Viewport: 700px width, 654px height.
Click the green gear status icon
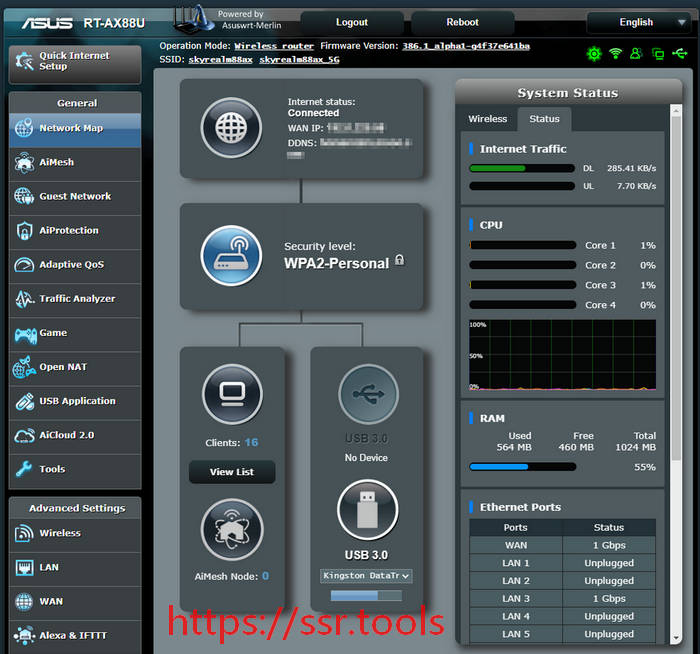[594, 53]
